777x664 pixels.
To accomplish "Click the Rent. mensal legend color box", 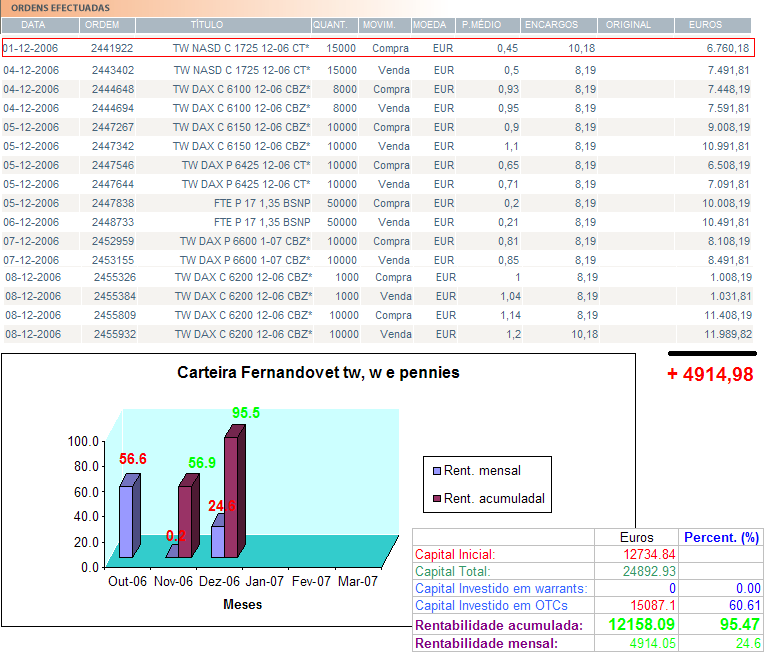I will click(437, 471).
